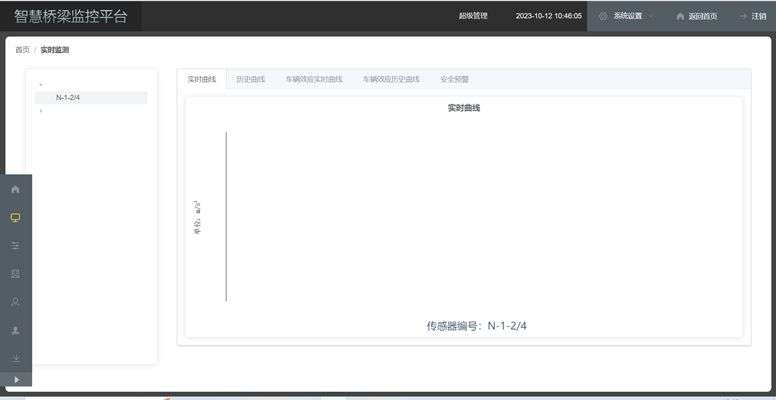Go to the 安全预警 tab
Screen dimensions: 776x400
pyautogui.click(x=454, y=79)
